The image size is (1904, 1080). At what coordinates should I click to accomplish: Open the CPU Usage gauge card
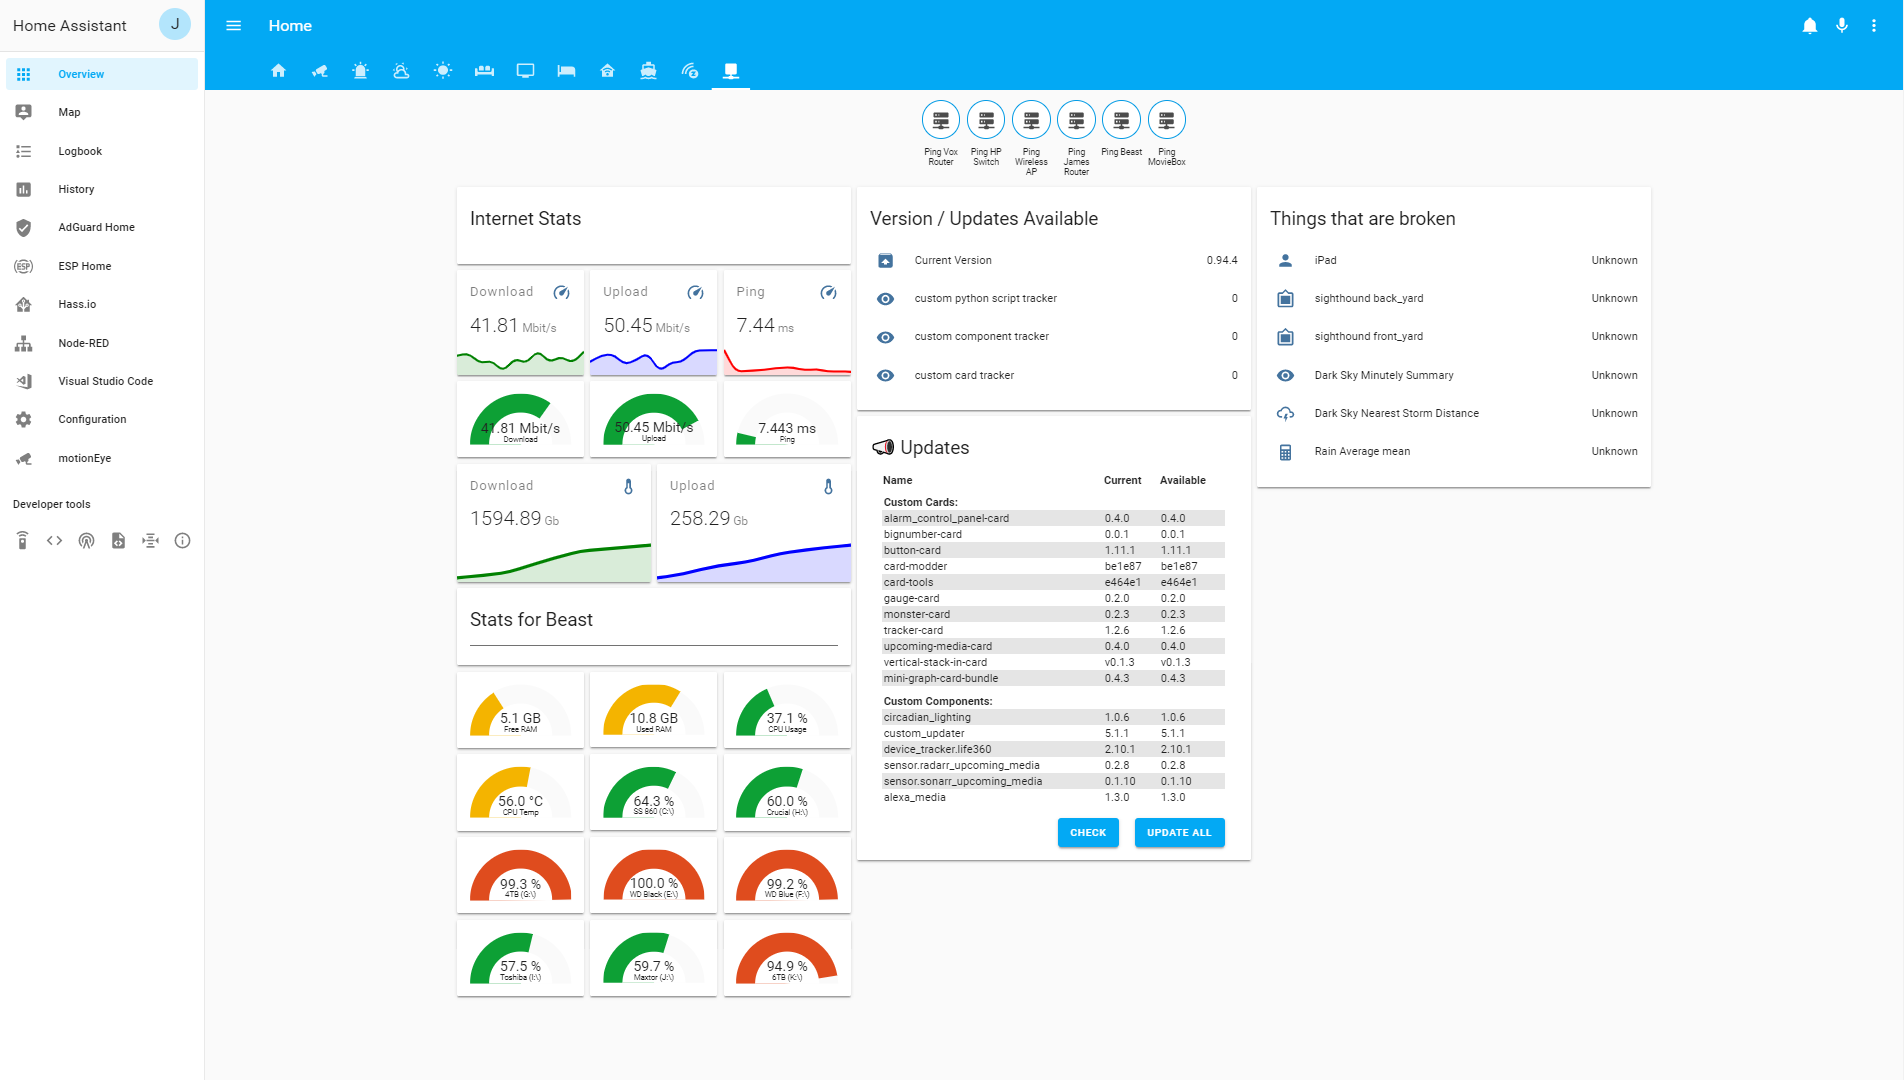(787, 710)
